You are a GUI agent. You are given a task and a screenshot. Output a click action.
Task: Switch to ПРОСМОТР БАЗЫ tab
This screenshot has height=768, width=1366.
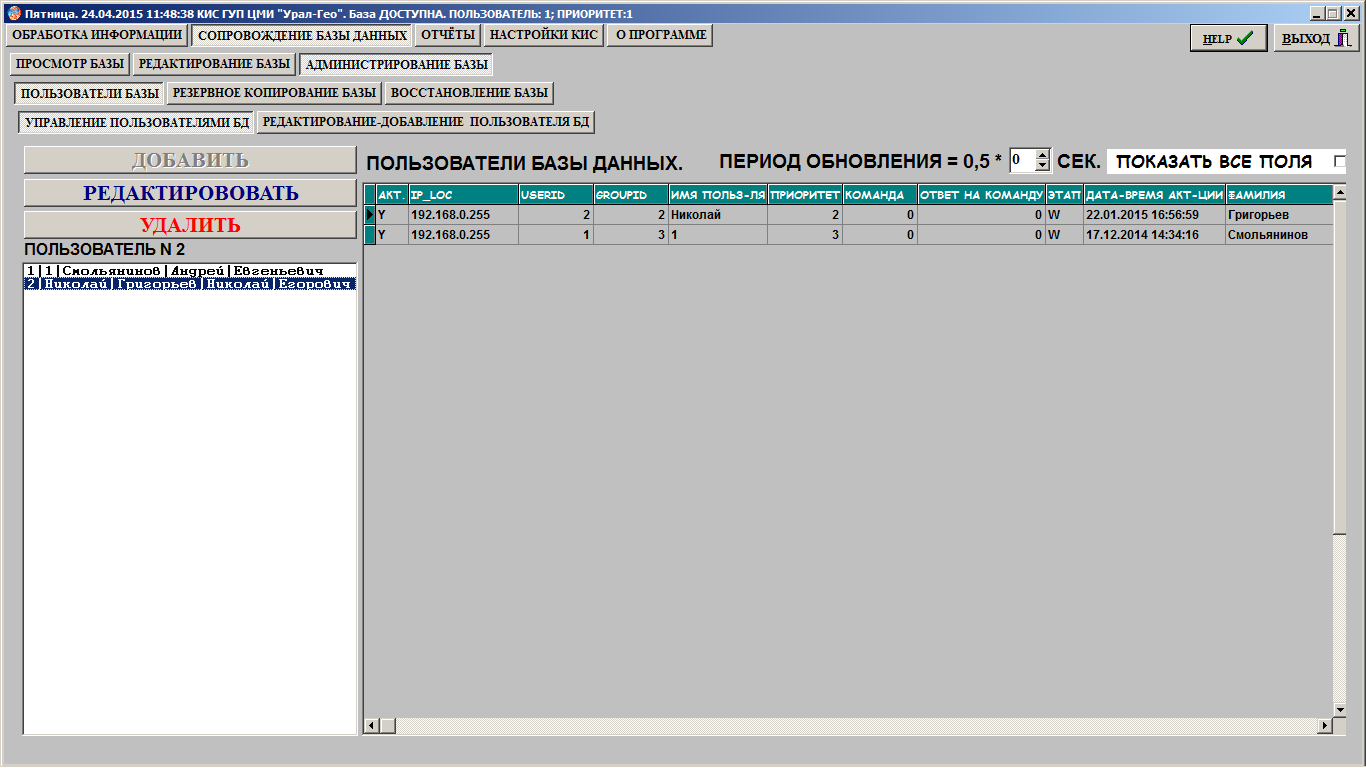click(70, 64)
